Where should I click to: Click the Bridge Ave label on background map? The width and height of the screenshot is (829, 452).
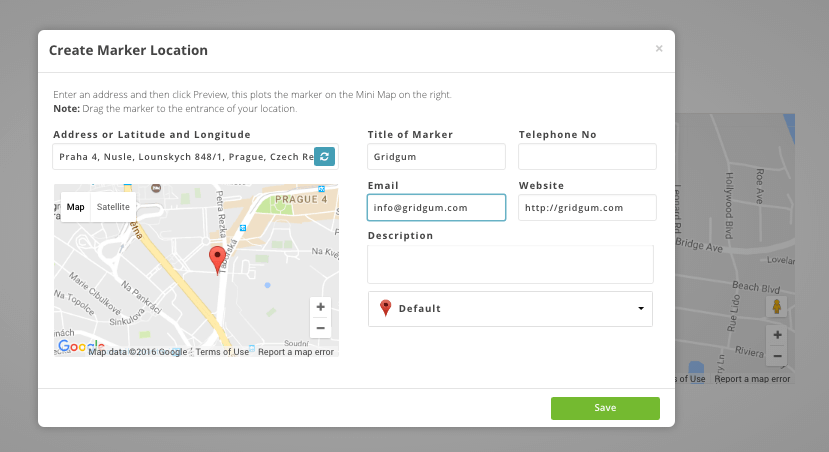coord(699,245)
